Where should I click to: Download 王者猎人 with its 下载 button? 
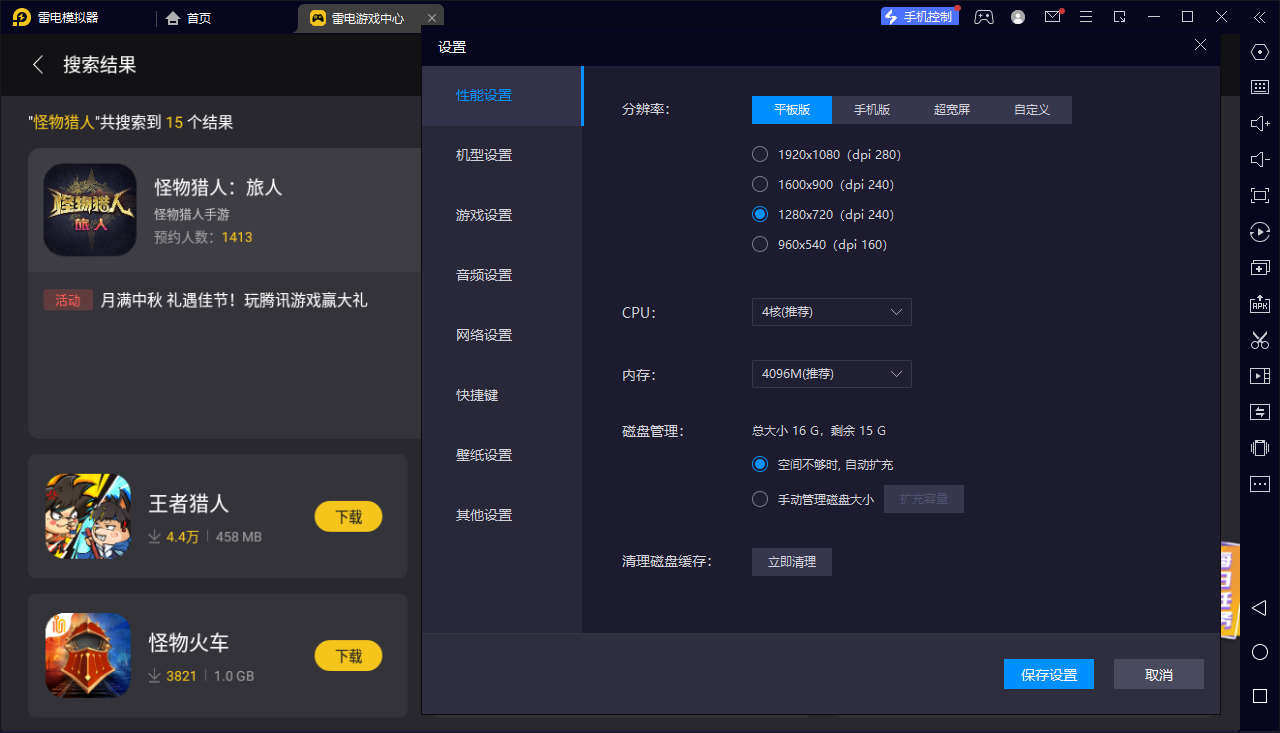tap(348, 517)
